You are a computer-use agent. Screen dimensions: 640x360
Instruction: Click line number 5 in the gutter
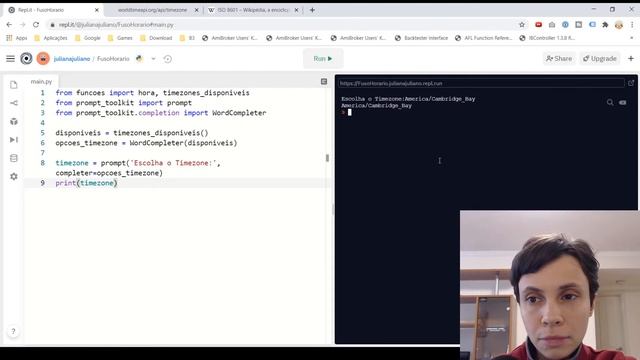(42, 133)
